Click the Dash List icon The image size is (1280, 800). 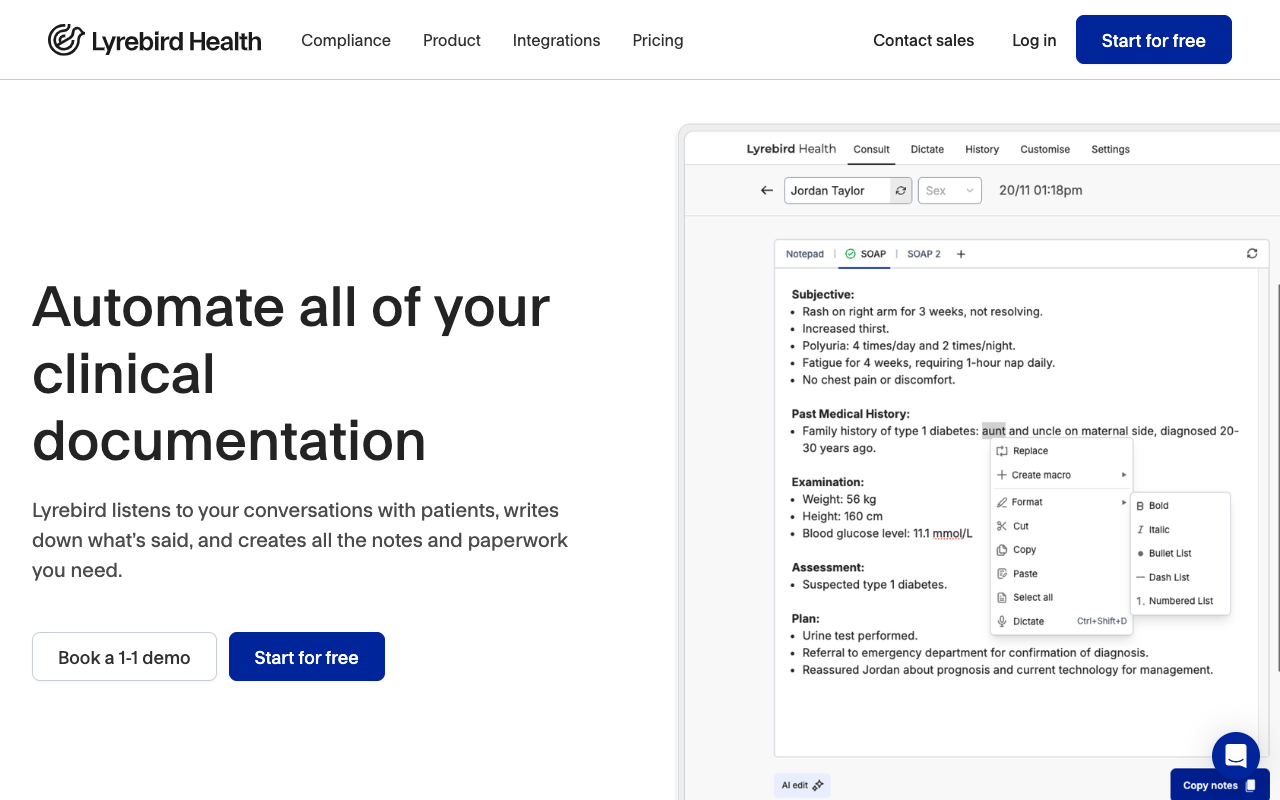pyautogui.click(x=1141, y=577)
